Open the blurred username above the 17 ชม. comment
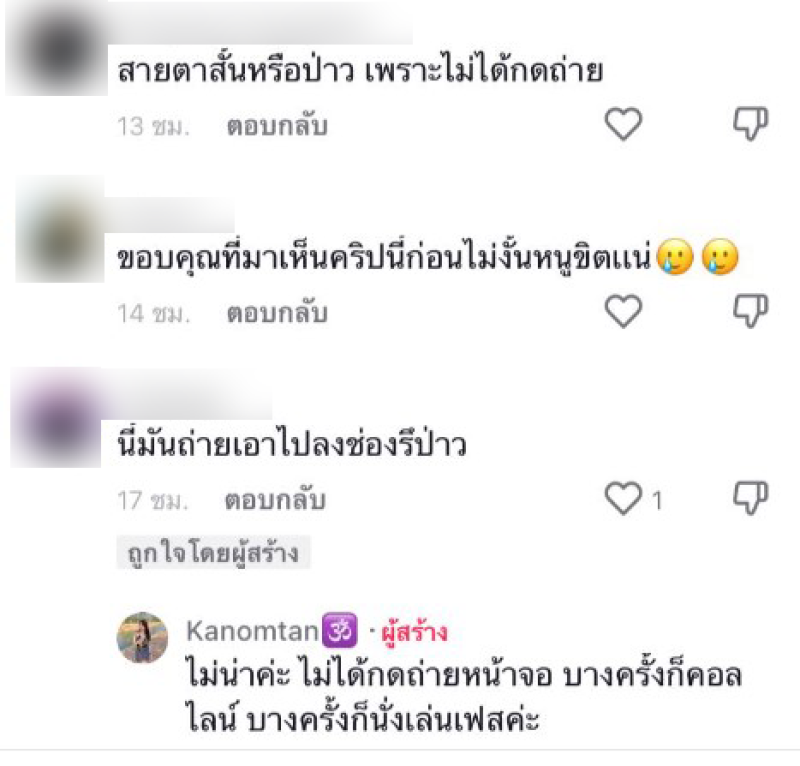Image resolution: width=800 pixels, height=766 pixels. tap(186, 394)
